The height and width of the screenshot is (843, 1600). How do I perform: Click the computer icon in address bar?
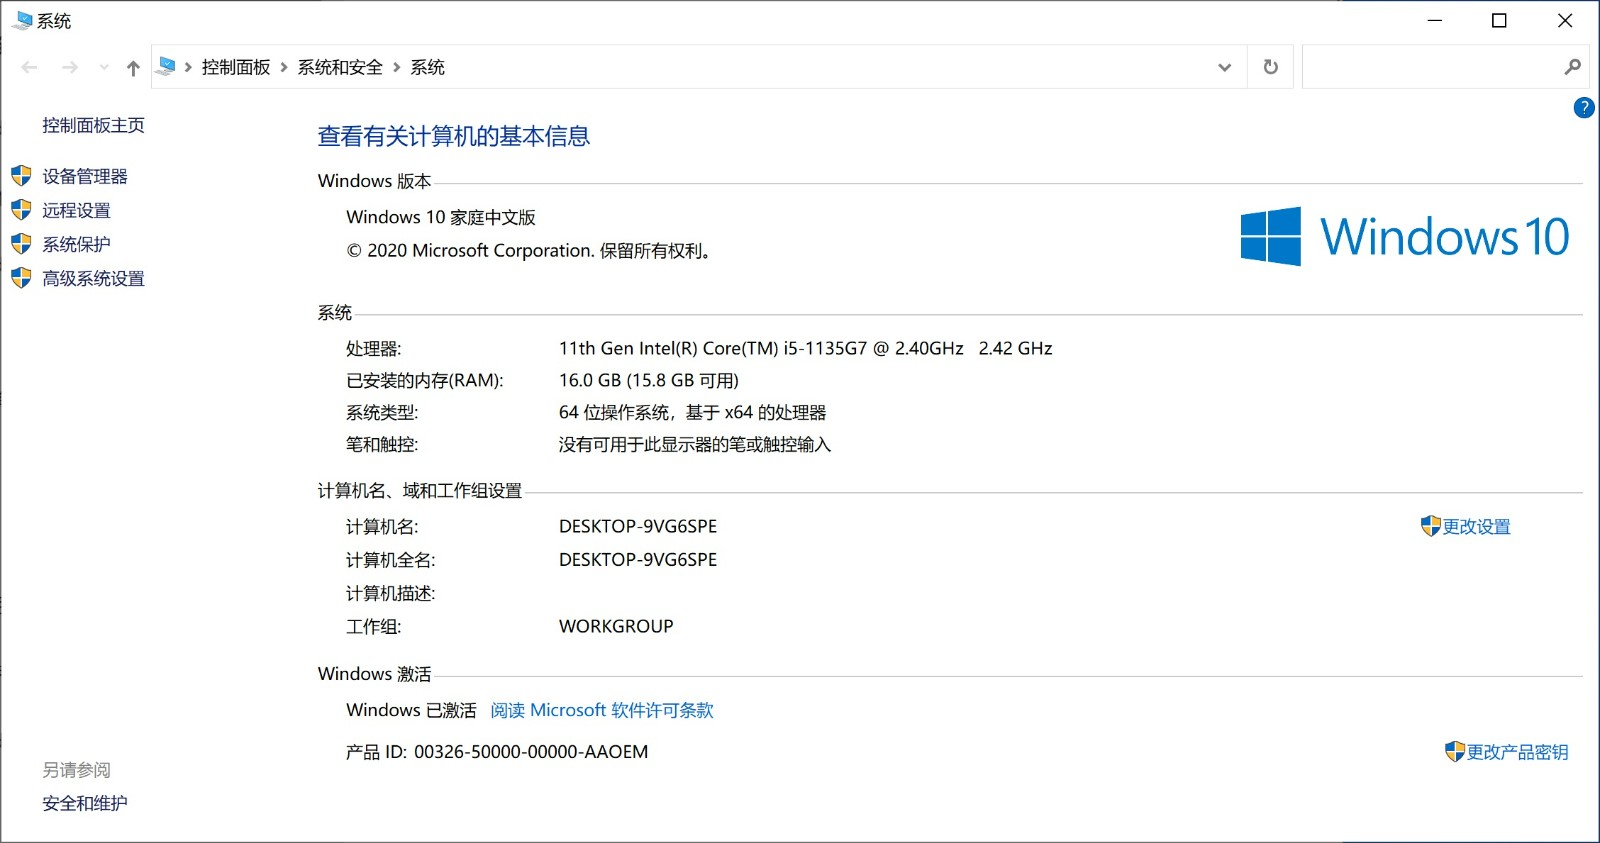tap(167, 66)
